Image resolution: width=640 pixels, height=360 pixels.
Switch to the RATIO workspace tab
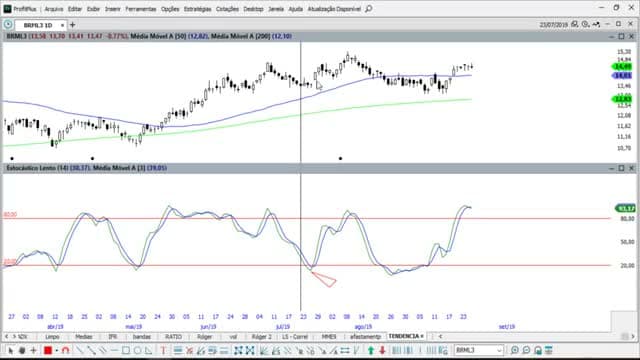(x=173, y=337)
